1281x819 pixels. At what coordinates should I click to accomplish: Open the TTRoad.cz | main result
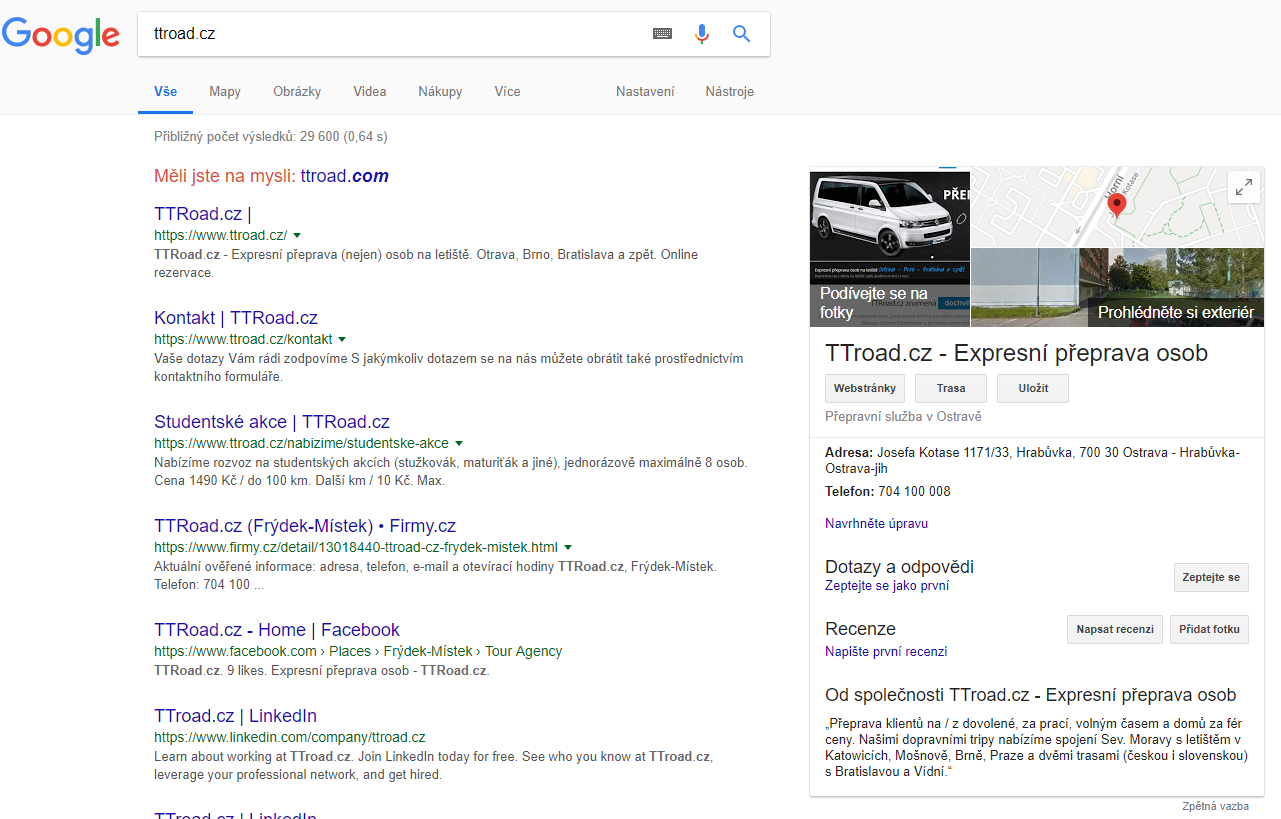coord(203,214)
